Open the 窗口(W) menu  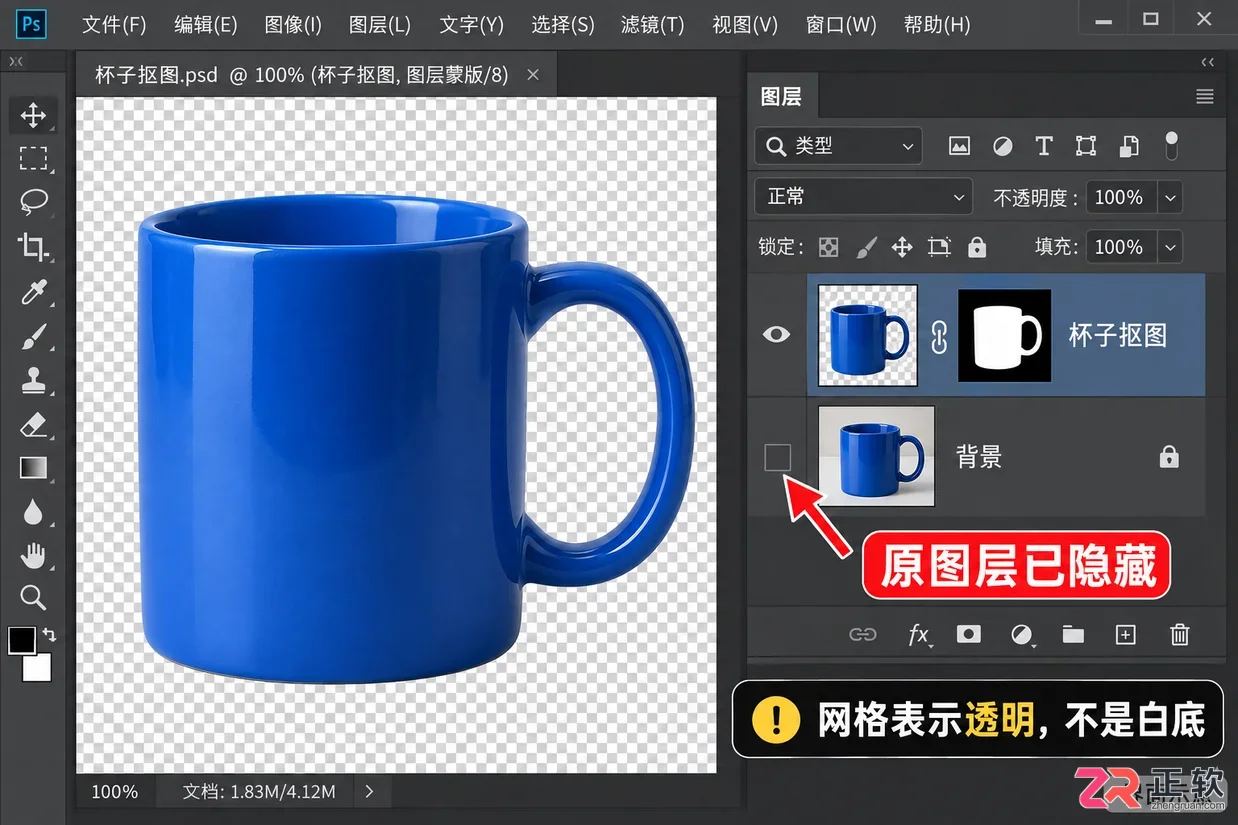(x=841, y=24)
